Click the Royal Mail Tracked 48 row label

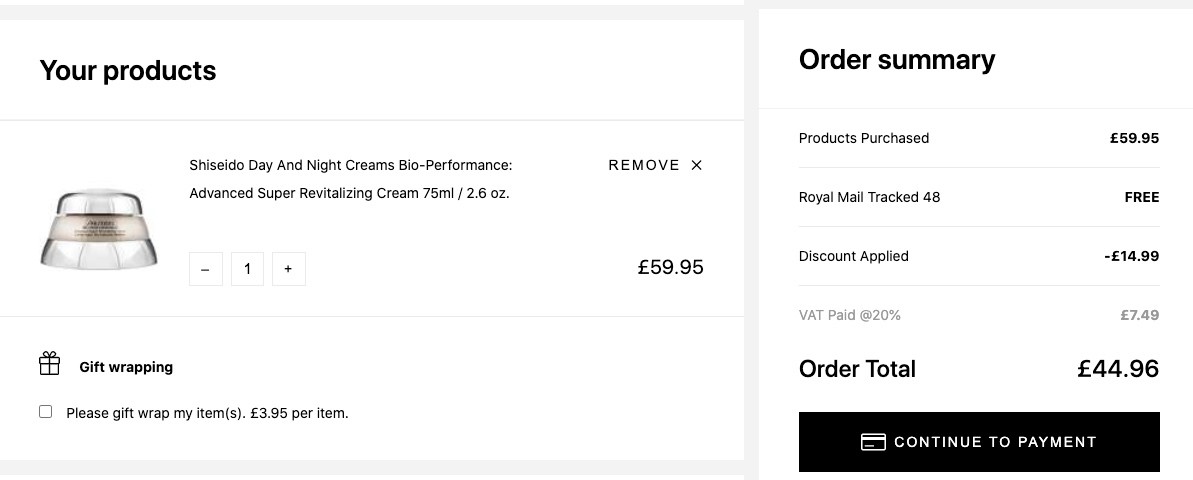(x=870, y=197)
